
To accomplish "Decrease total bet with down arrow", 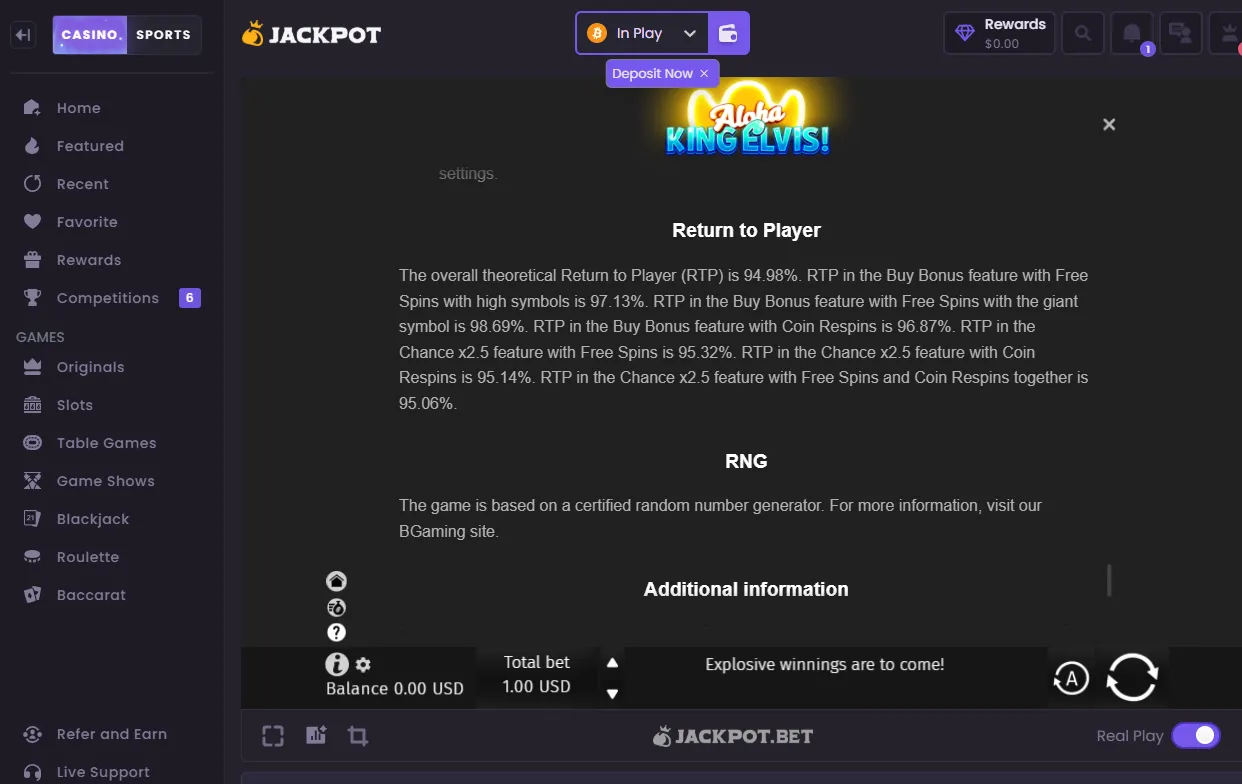I will (x=613, y=694).
